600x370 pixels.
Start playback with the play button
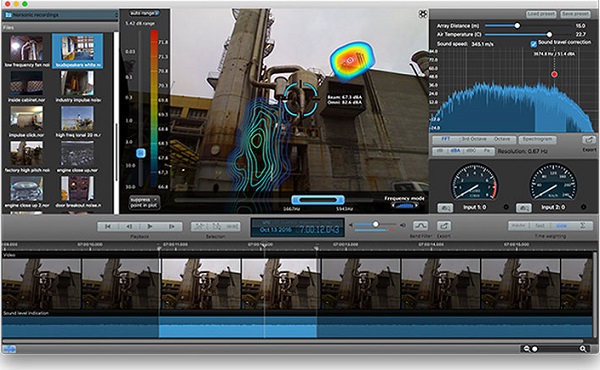150,227
